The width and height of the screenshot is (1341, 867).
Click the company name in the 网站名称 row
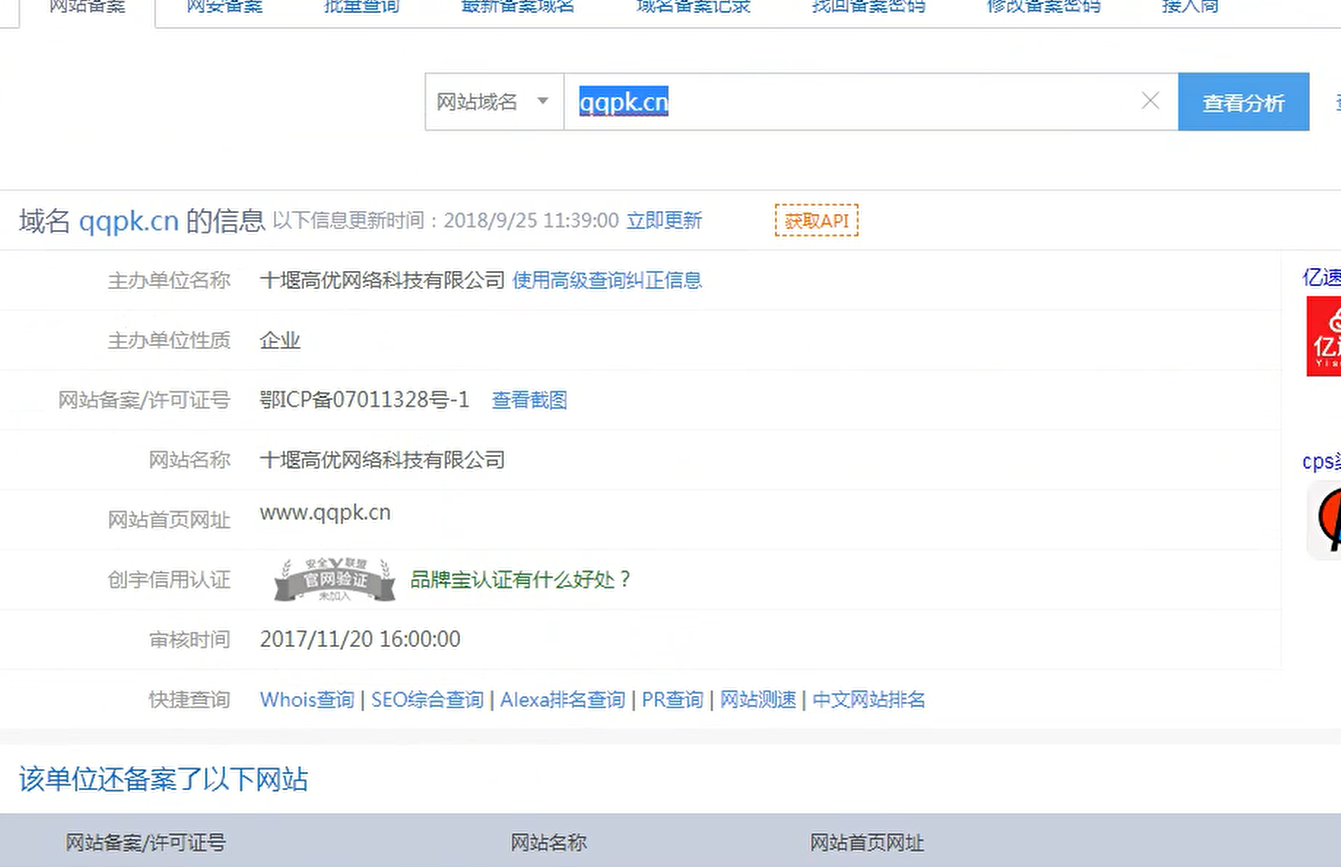click(x=382, y=461)
